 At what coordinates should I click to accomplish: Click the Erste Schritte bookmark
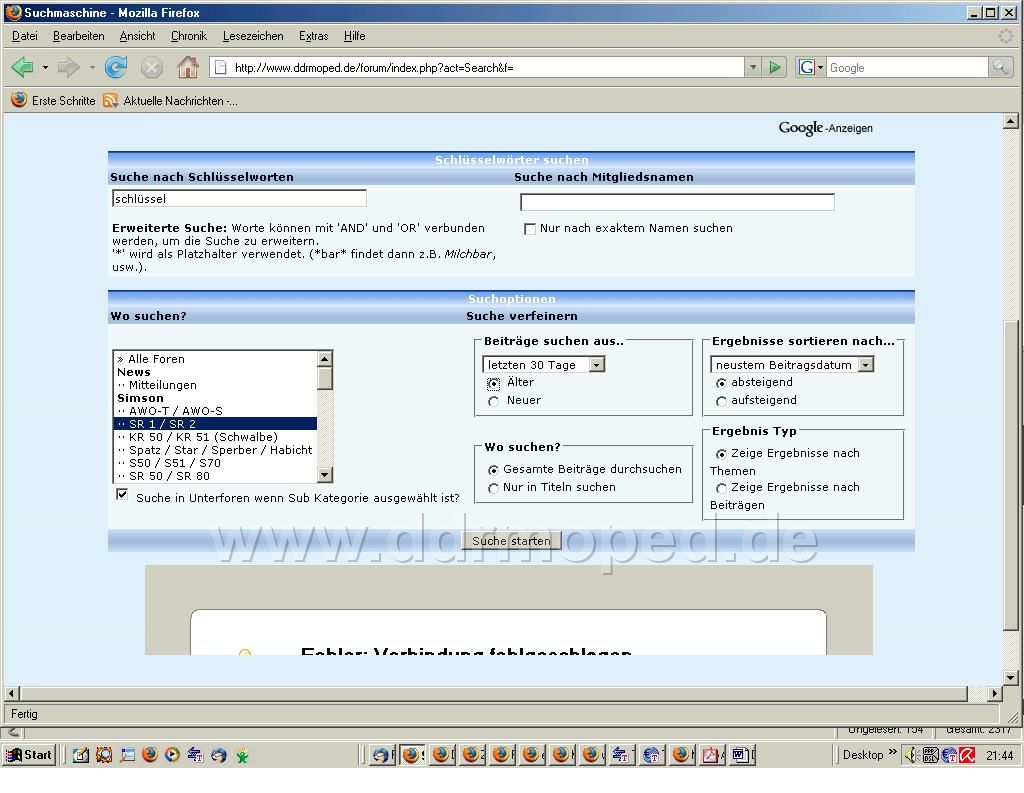[53, 101]
